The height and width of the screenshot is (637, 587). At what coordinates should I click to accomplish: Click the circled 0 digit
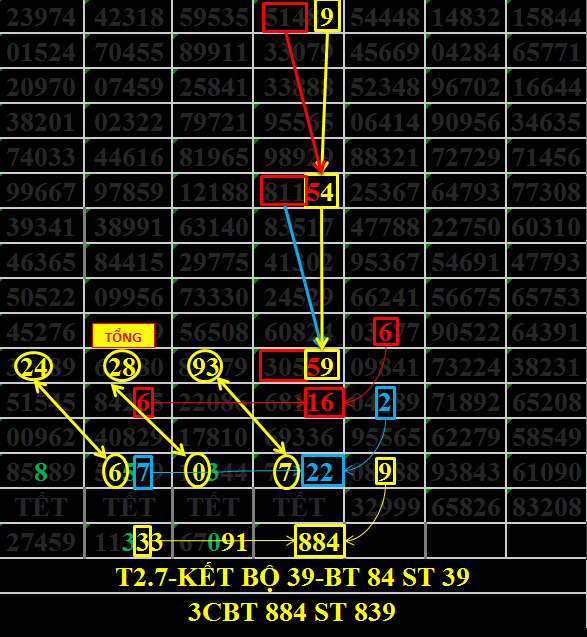198,471
